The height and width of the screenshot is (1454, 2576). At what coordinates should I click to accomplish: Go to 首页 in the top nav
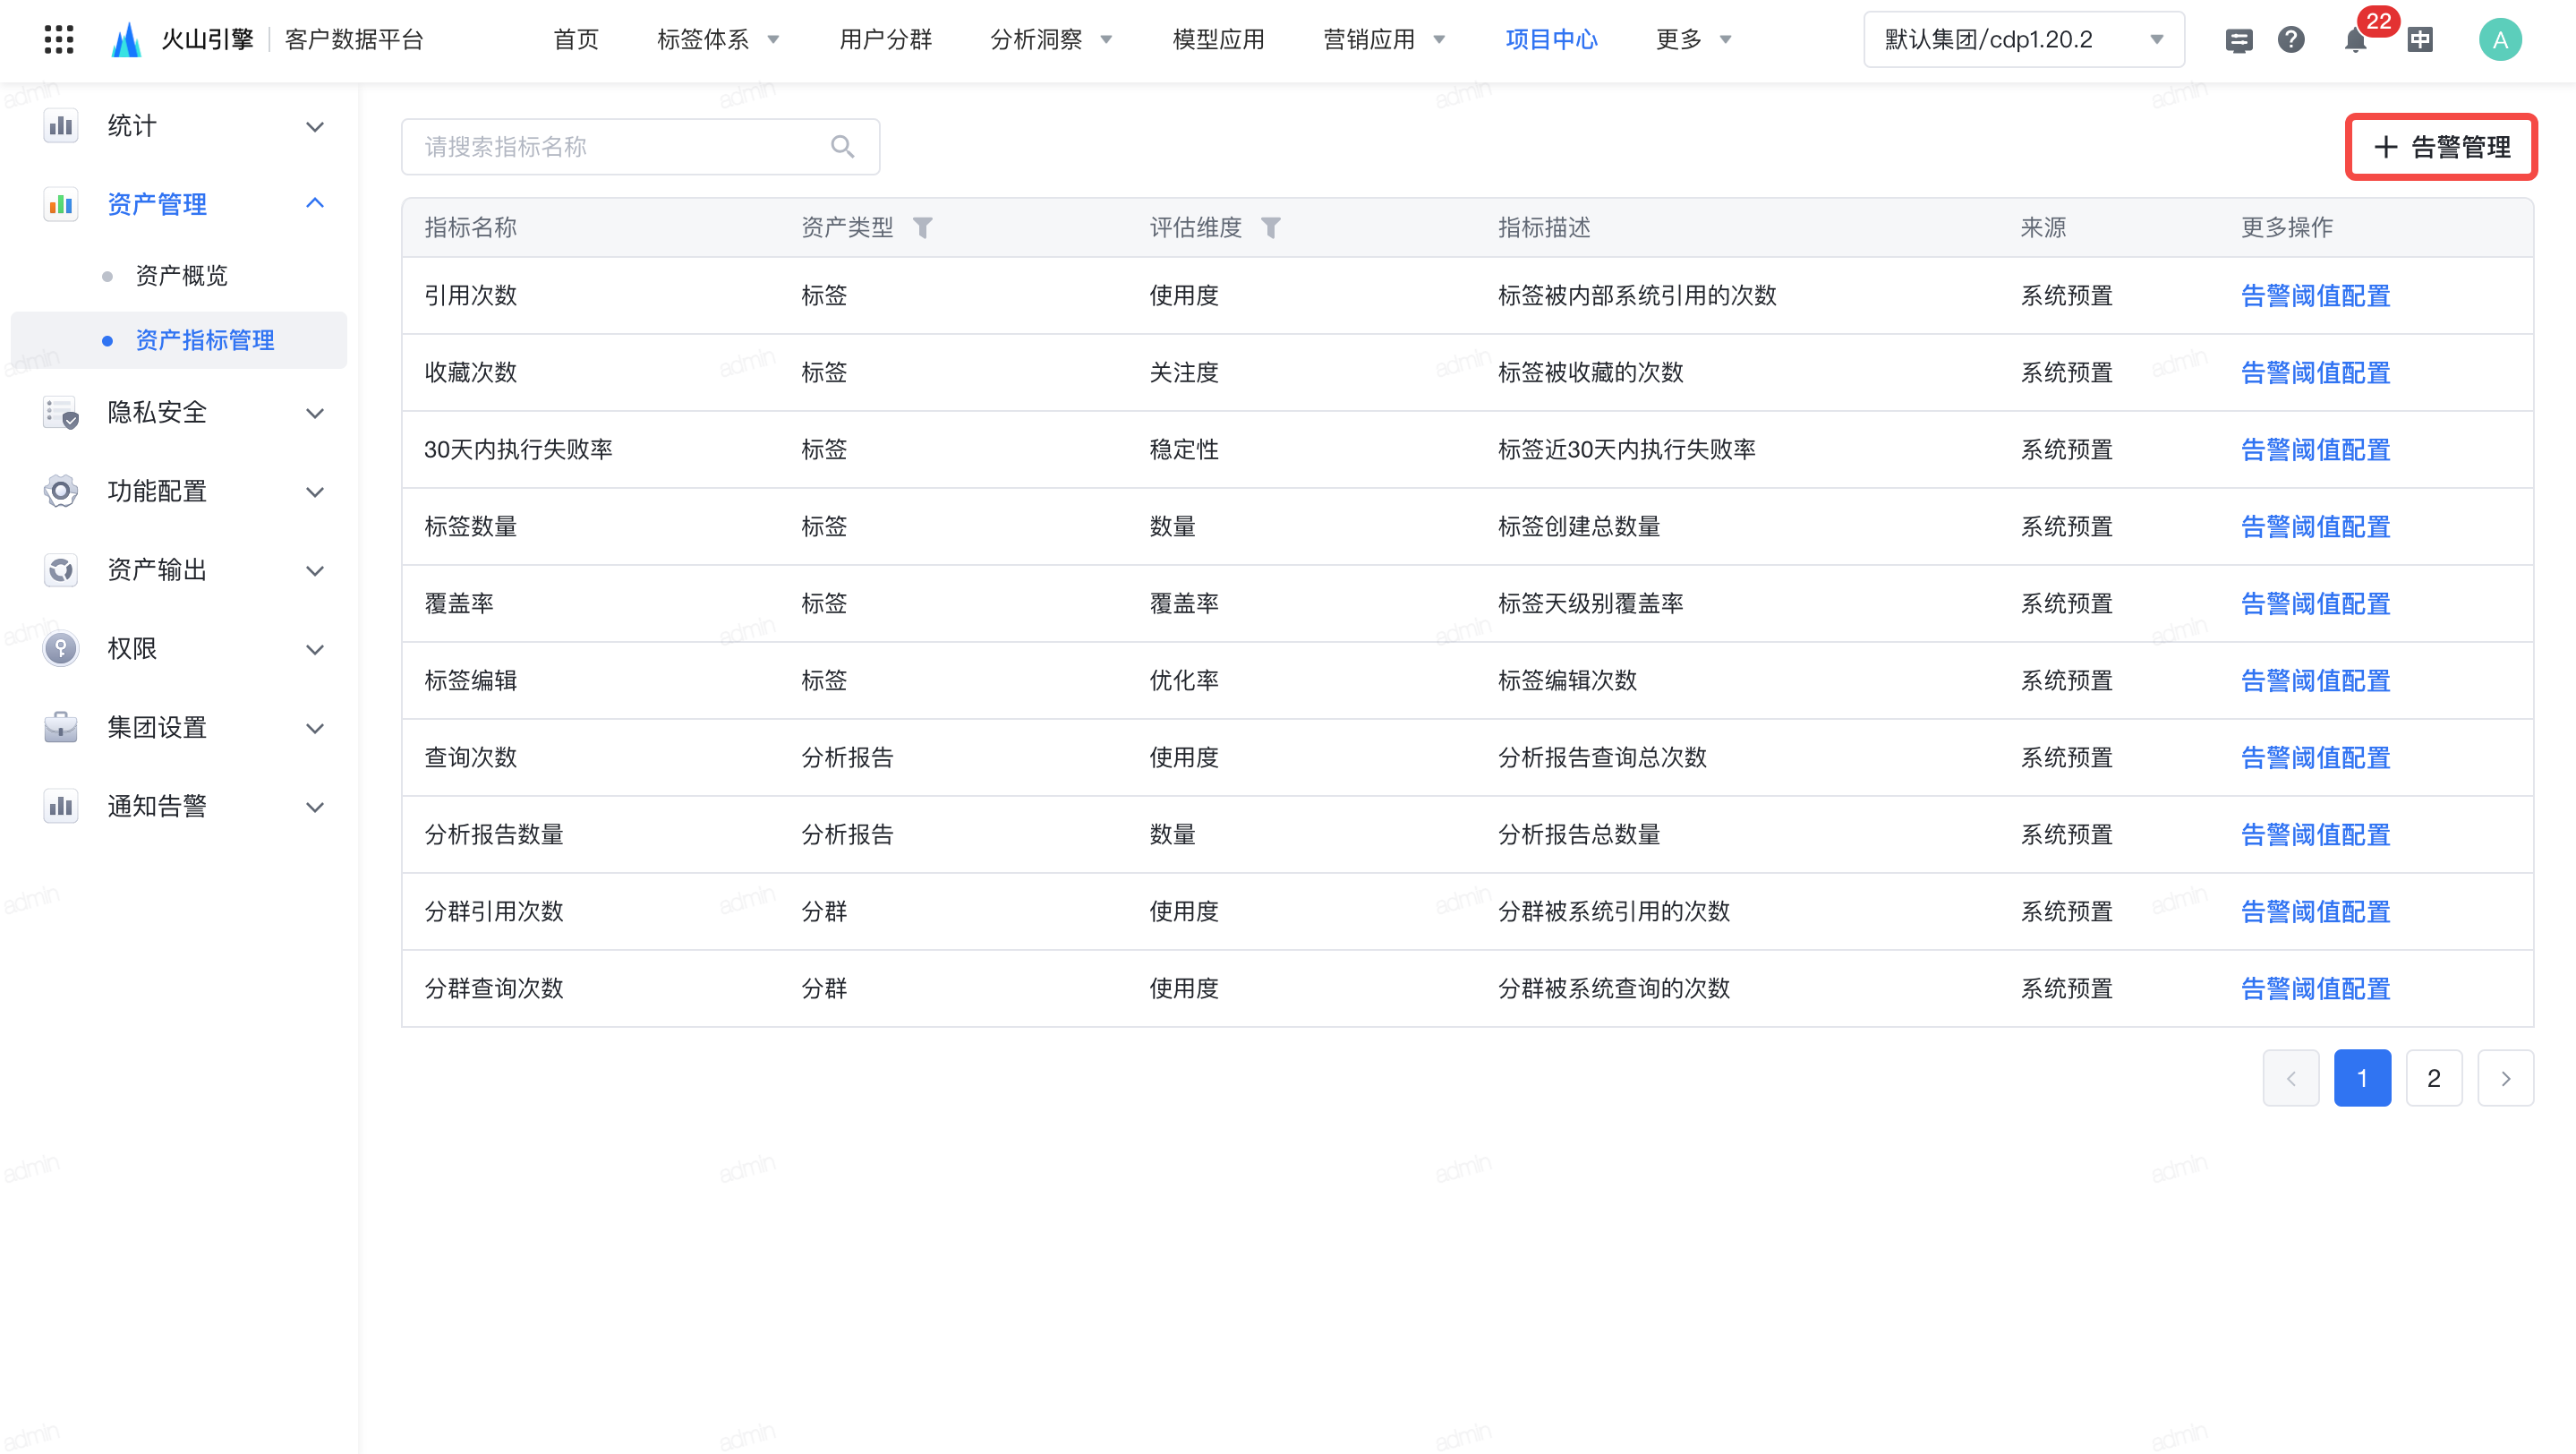pyautogui.click(x=576, y=39)
